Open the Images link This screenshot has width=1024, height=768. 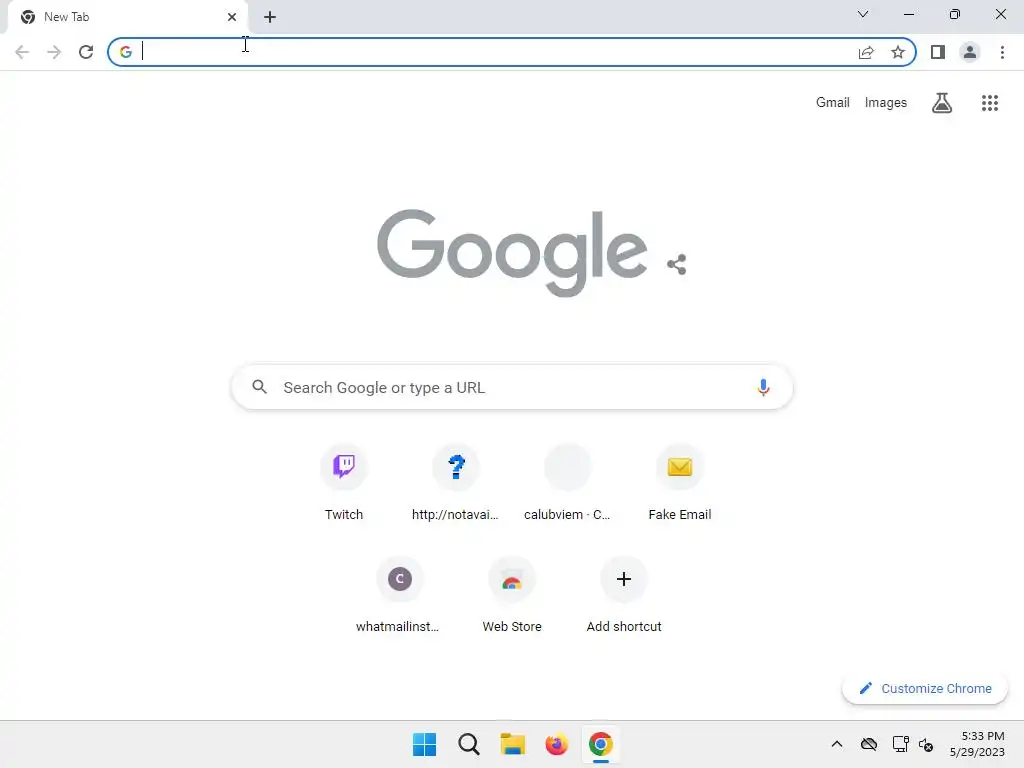886,103
